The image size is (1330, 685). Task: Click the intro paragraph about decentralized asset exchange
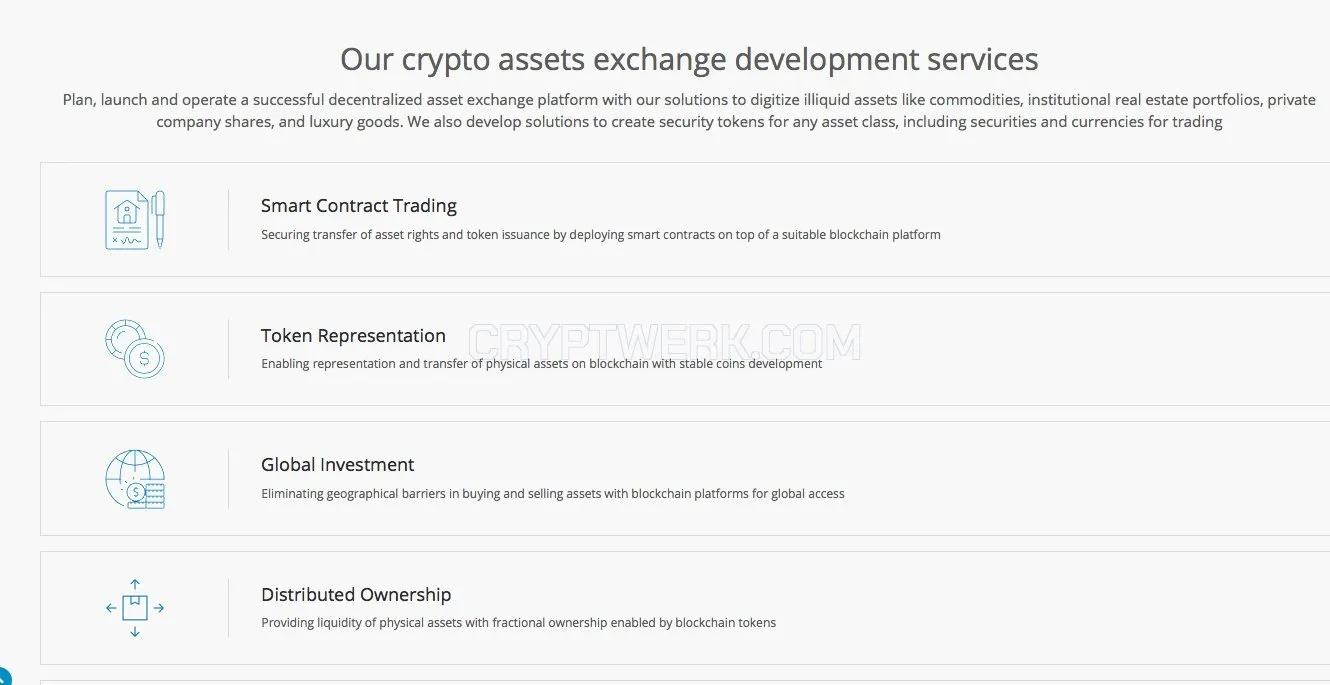click(x=689, y=111)
